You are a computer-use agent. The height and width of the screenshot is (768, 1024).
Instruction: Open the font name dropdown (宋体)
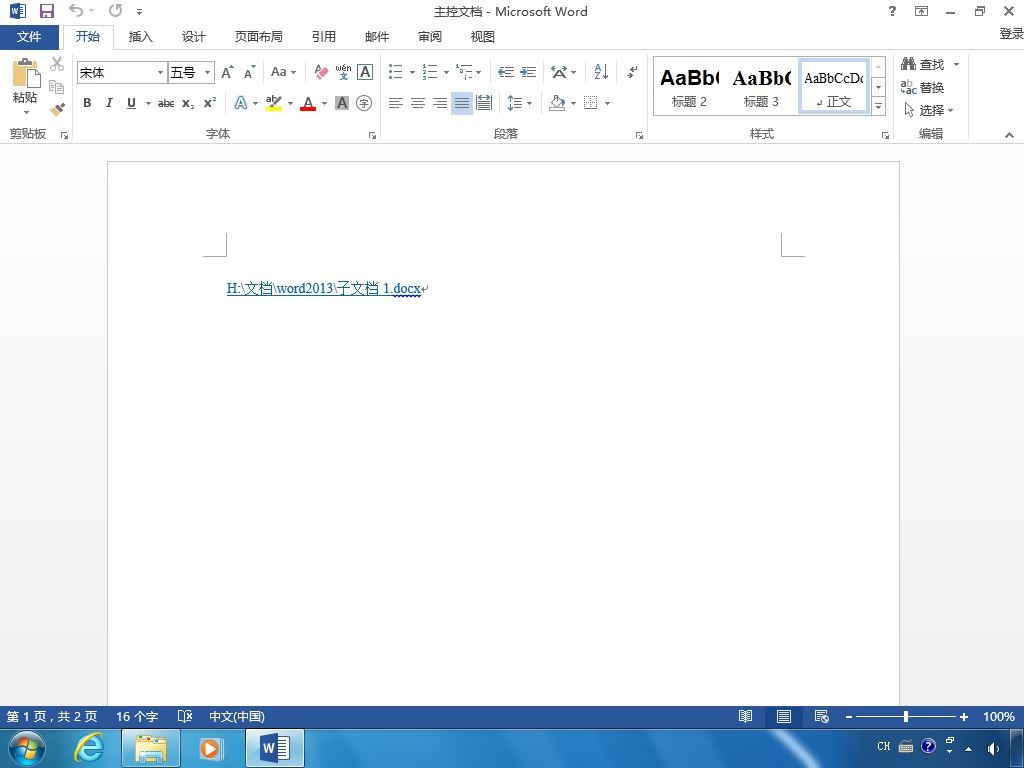point(160,72)
